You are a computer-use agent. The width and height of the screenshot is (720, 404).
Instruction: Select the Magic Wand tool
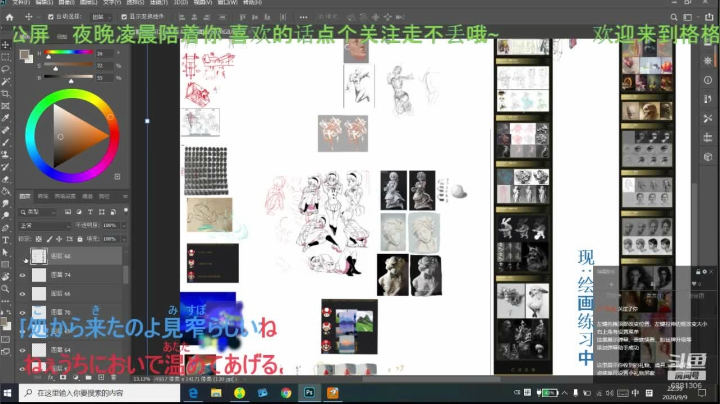tap(6, 81)
